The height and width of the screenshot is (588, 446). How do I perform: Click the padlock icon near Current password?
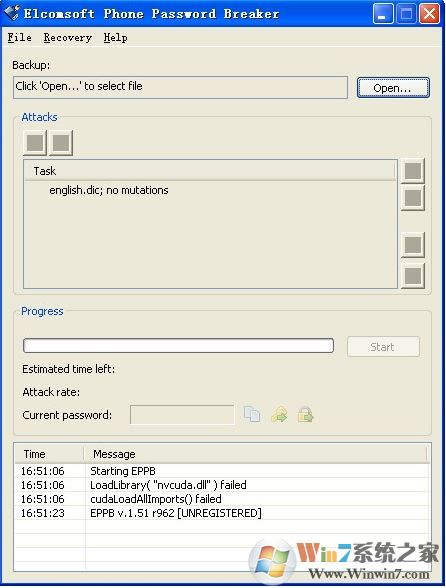[x=305, y=414]
